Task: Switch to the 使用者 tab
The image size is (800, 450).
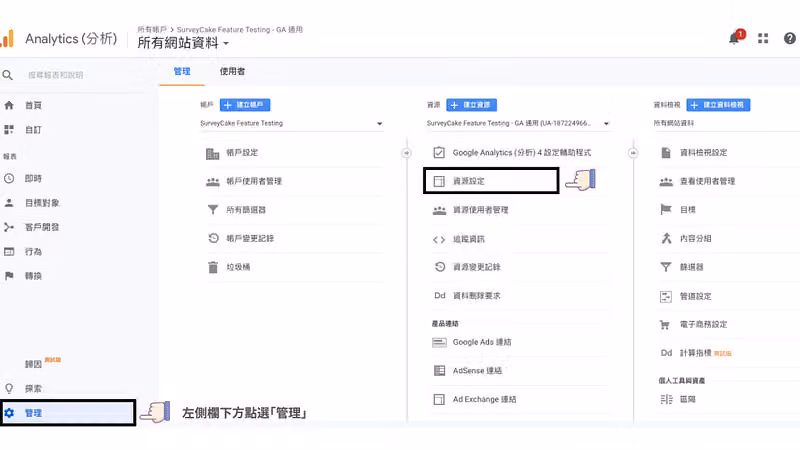Action: click(232, 71)
